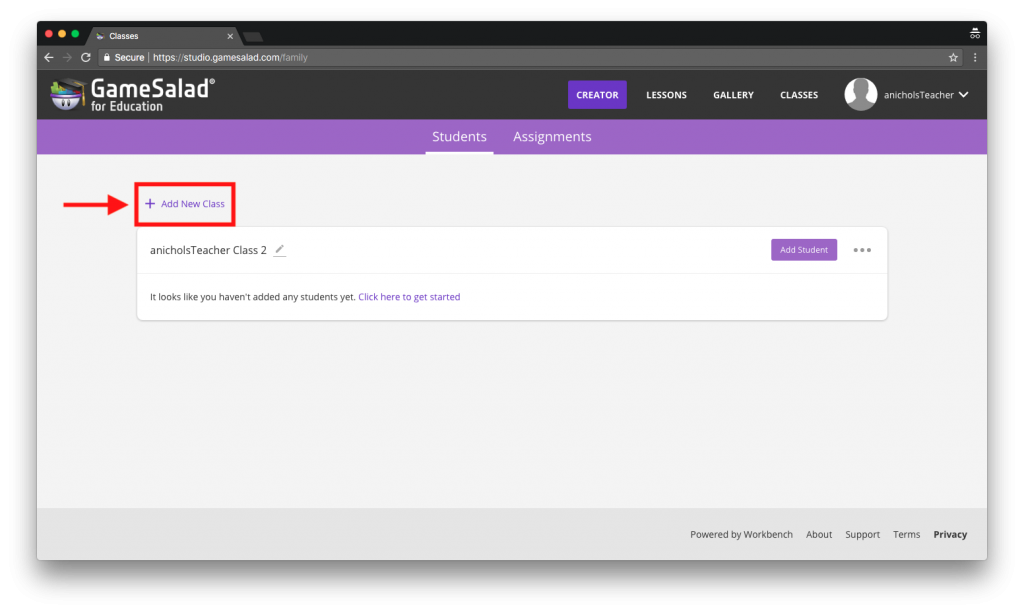Open the Privacy footer link

tap(950, 534)
